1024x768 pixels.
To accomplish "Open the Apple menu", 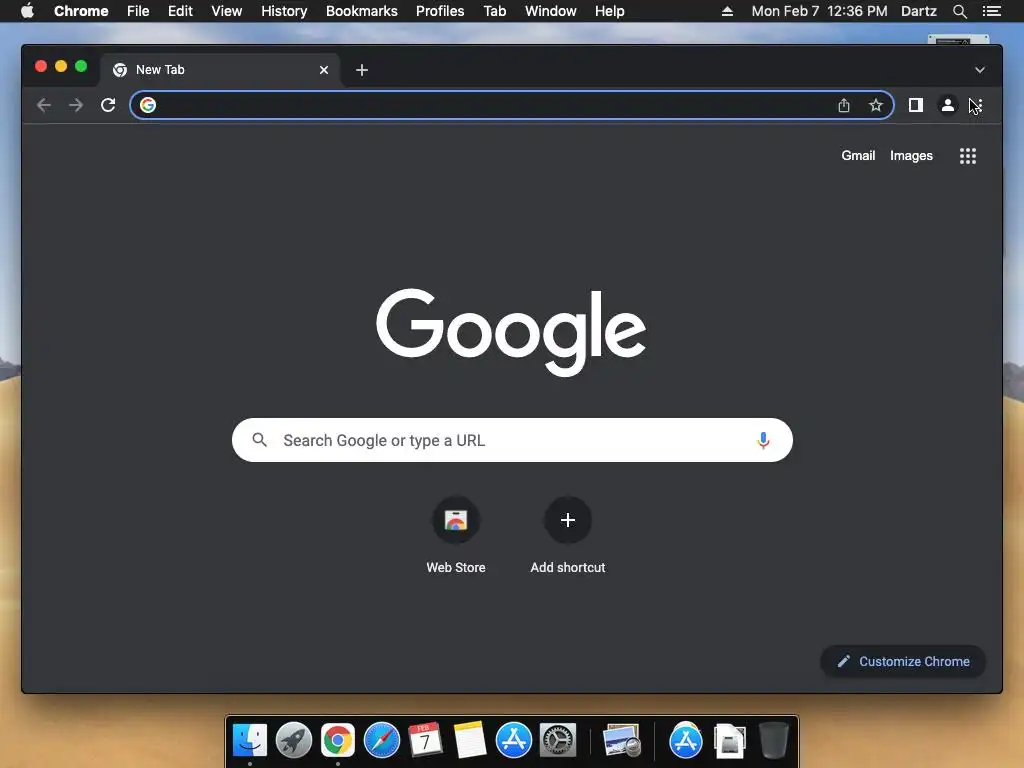I will click(x=27, y=11).
